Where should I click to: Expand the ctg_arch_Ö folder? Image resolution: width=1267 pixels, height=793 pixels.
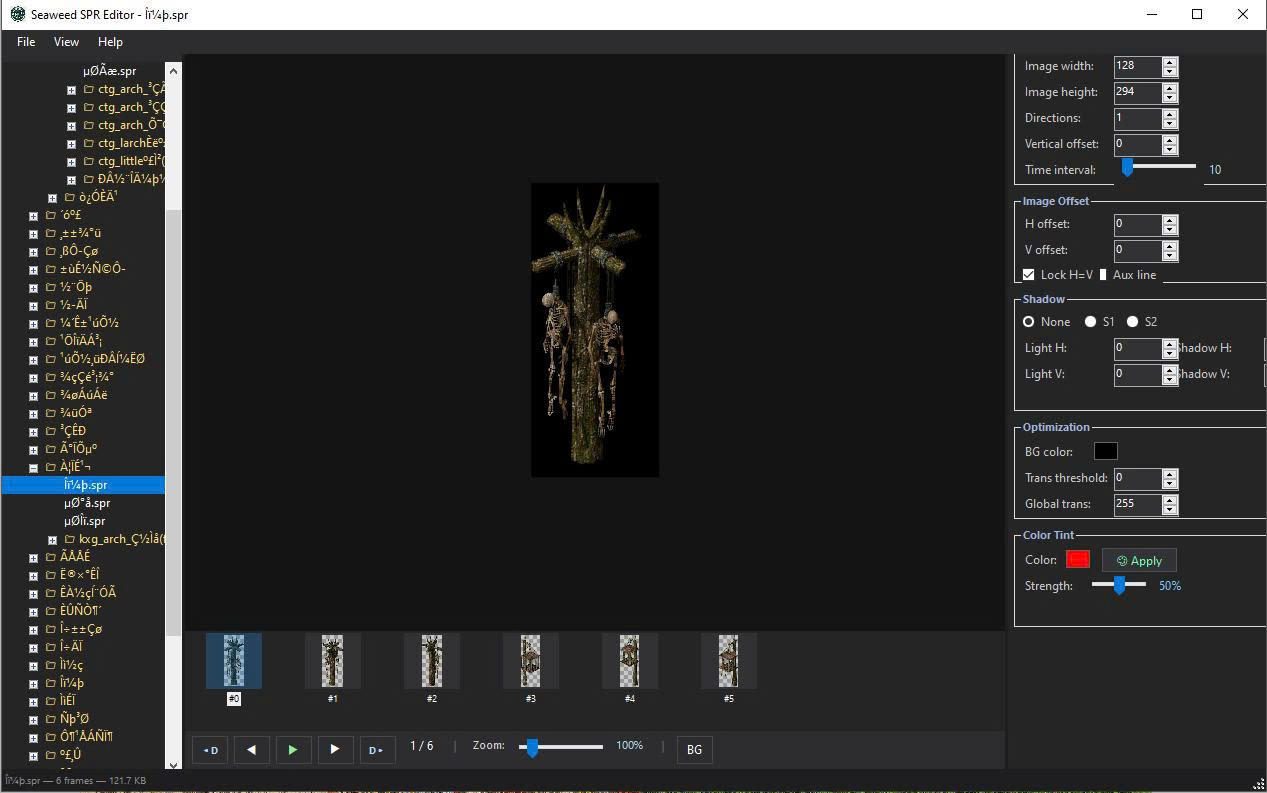[x=71, y=126]
